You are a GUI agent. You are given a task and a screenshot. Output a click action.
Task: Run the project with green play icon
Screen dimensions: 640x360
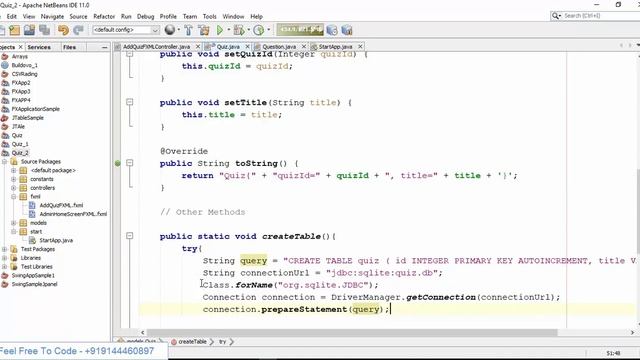pyautogui.click(x=220, y=30)
